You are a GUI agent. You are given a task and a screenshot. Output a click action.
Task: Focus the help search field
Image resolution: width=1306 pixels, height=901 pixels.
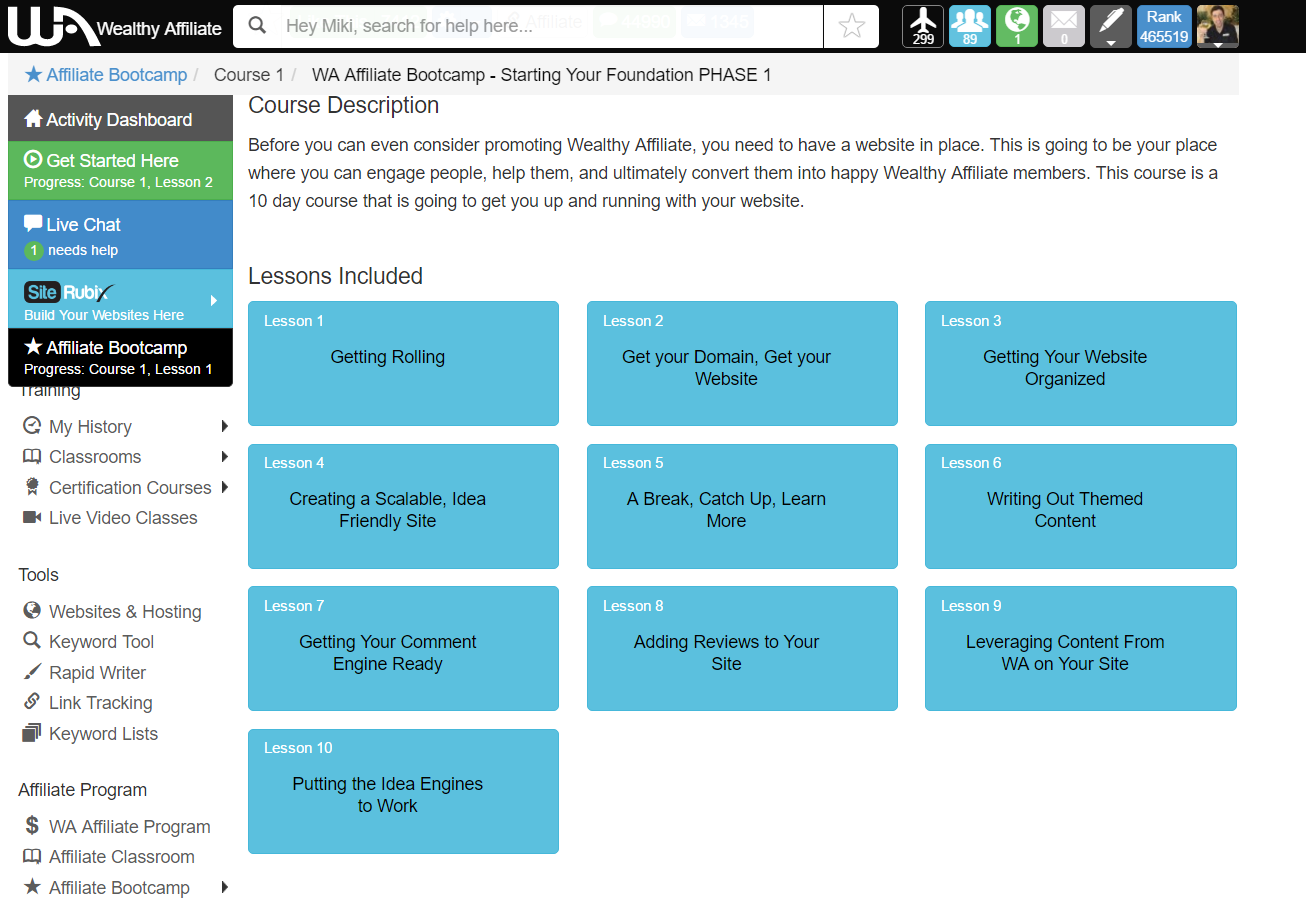[x=550, y=26]
